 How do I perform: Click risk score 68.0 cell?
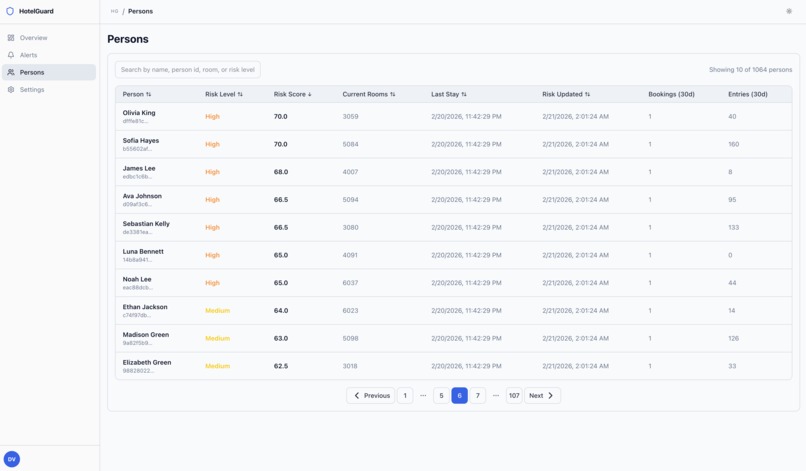[281, 172]
